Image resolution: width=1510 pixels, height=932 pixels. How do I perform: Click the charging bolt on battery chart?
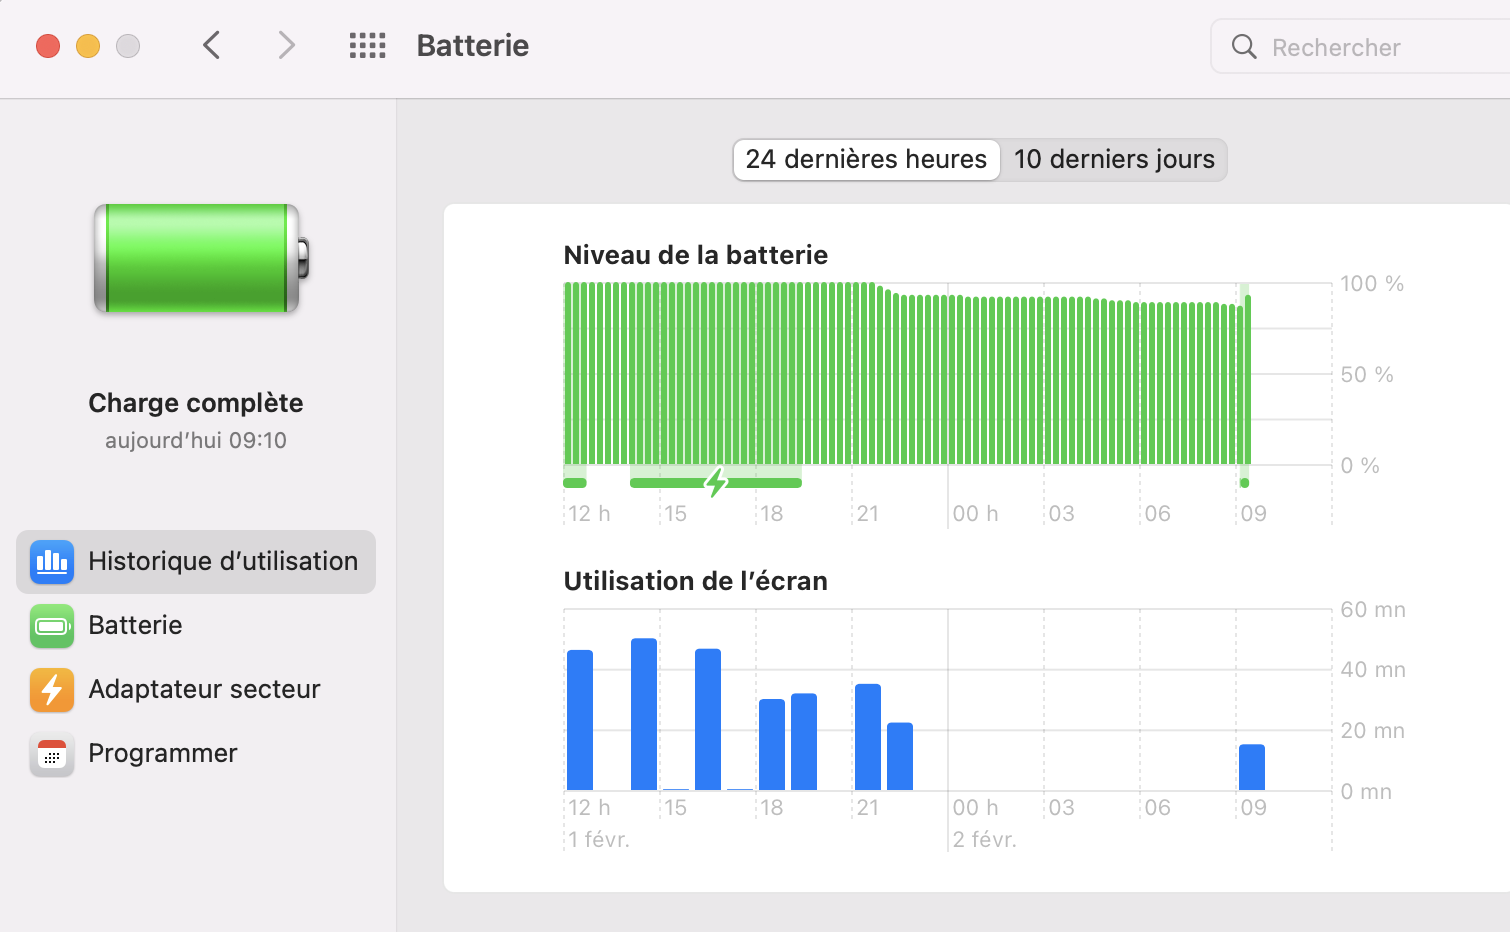716,482
